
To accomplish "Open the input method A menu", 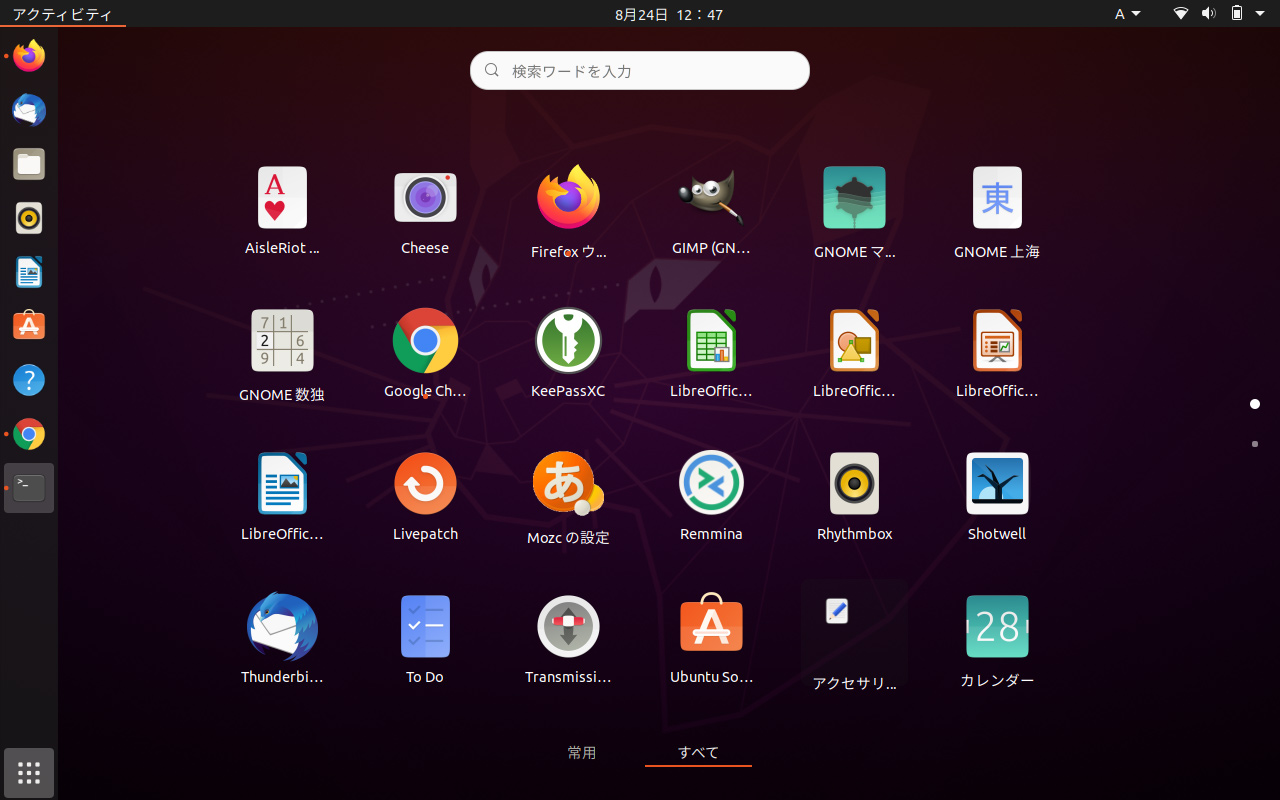I will (x=1127, y=14).
